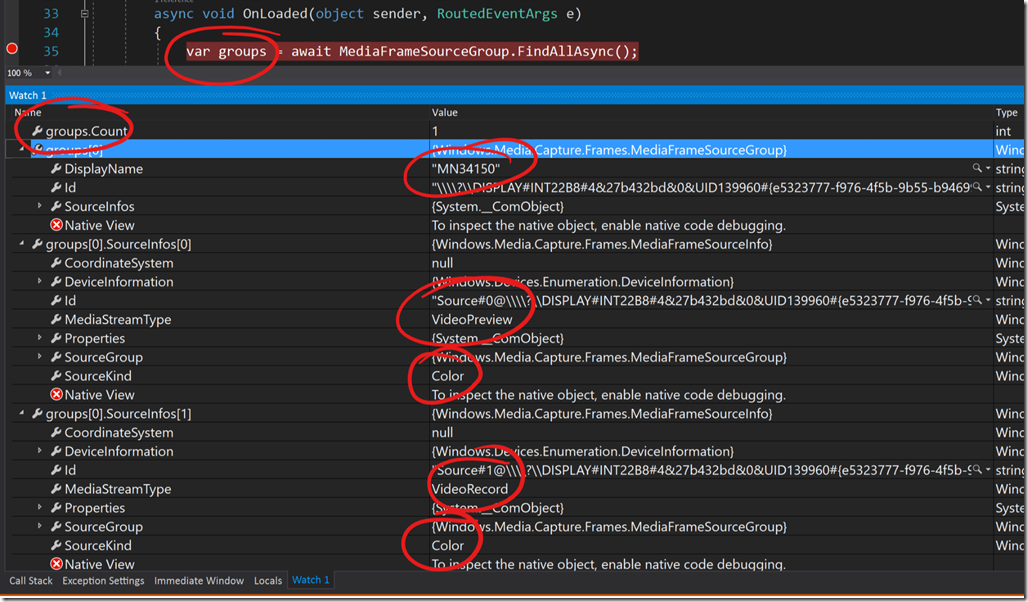The height and width of the screenshot is (602, 1028).
Task: Expand DeviceInformation under groups[0].SourceInfos[0]
Action: [40, 281]
